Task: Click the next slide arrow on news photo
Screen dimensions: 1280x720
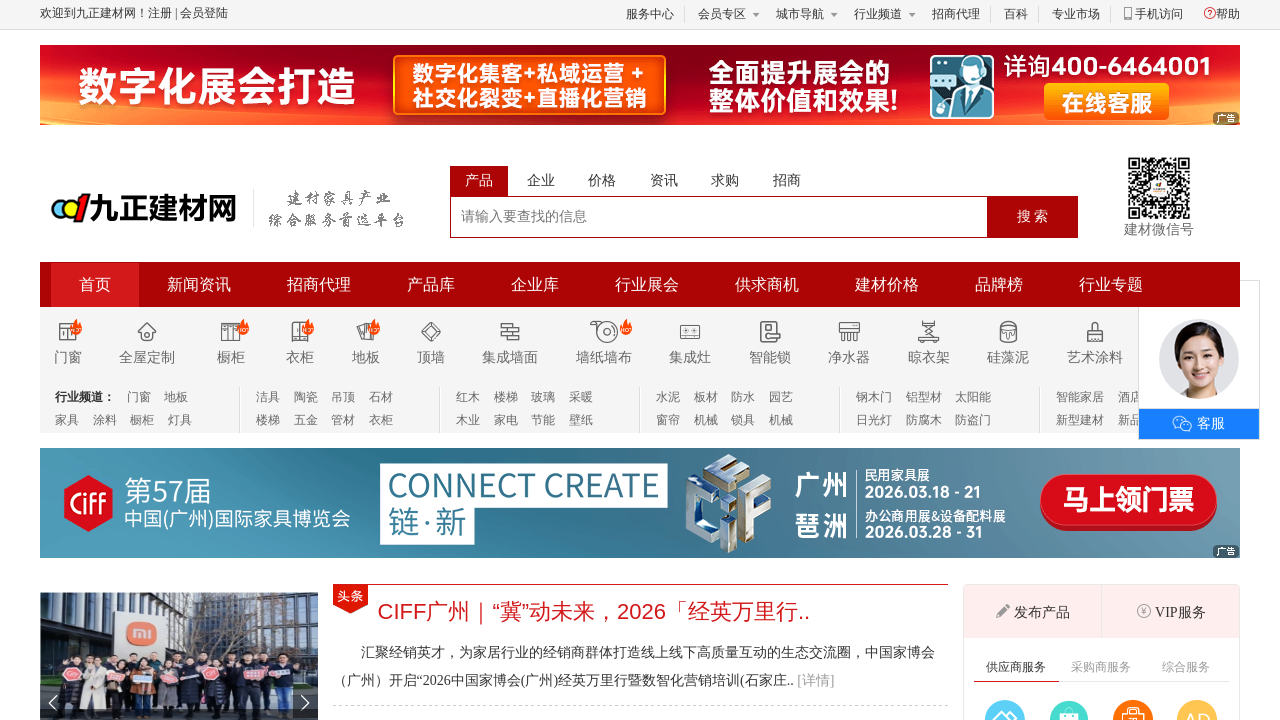Action: [x=305, y=703]
